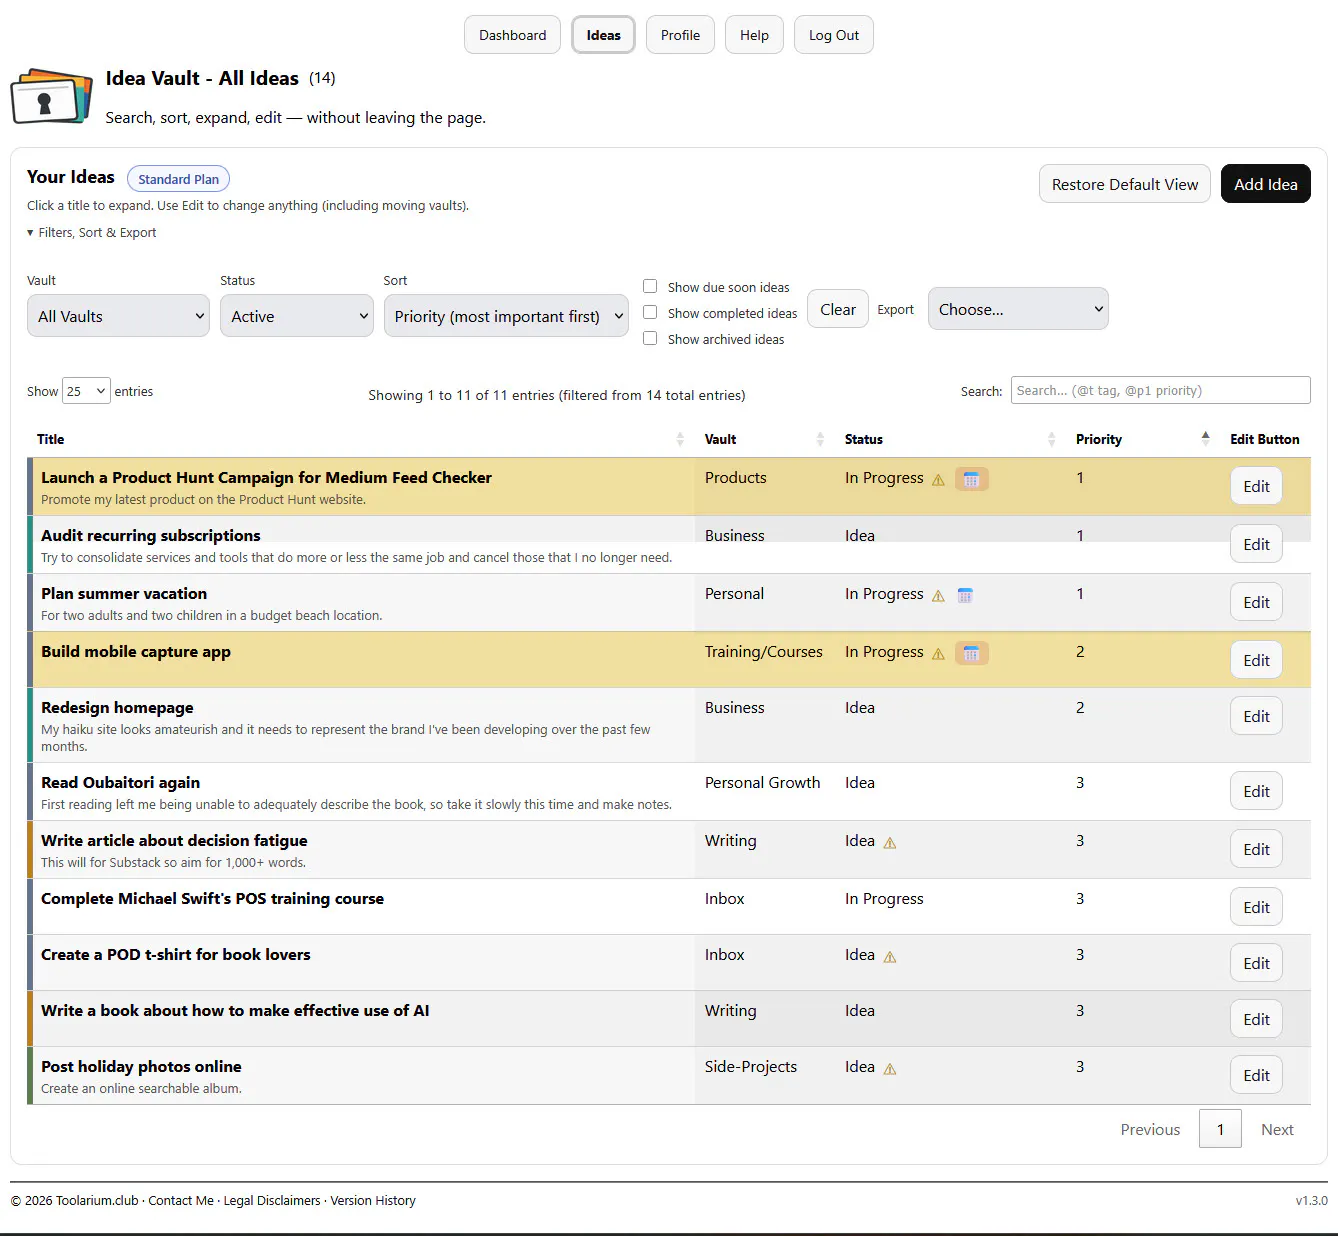
Task: Enable Show archived ideas checkbox
Action: (x=650, y=338)
